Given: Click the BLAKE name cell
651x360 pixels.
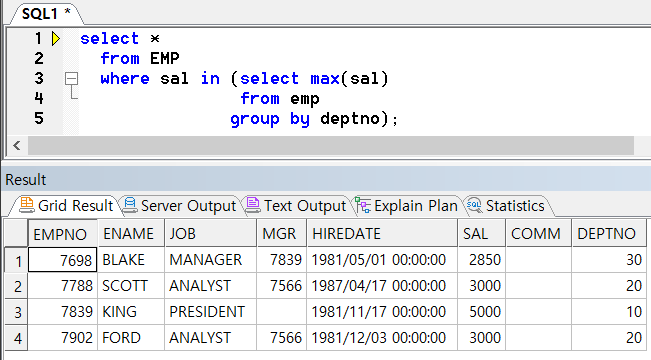Looking at the screenshot, I should (x=131, y=260).
